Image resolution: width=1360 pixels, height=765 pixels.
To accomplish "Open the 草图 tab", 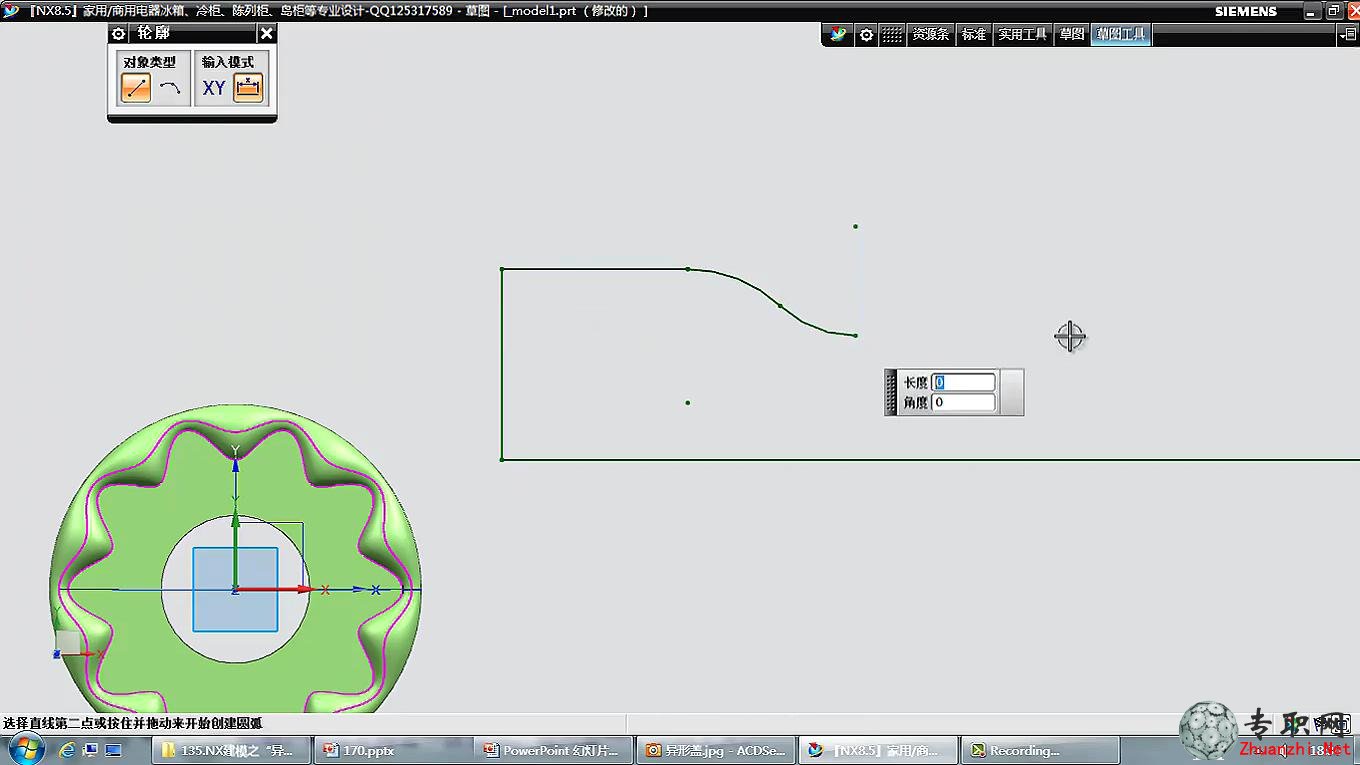I will coord(1072,34).
